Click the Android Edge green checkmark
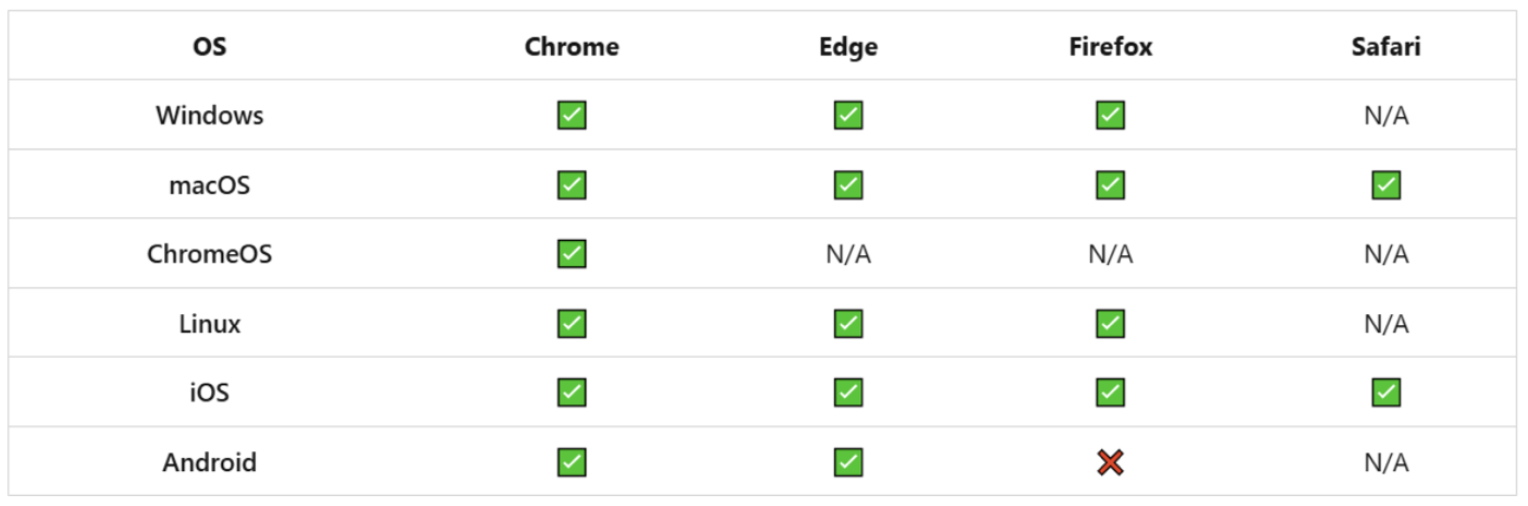 tap(848, 462)
